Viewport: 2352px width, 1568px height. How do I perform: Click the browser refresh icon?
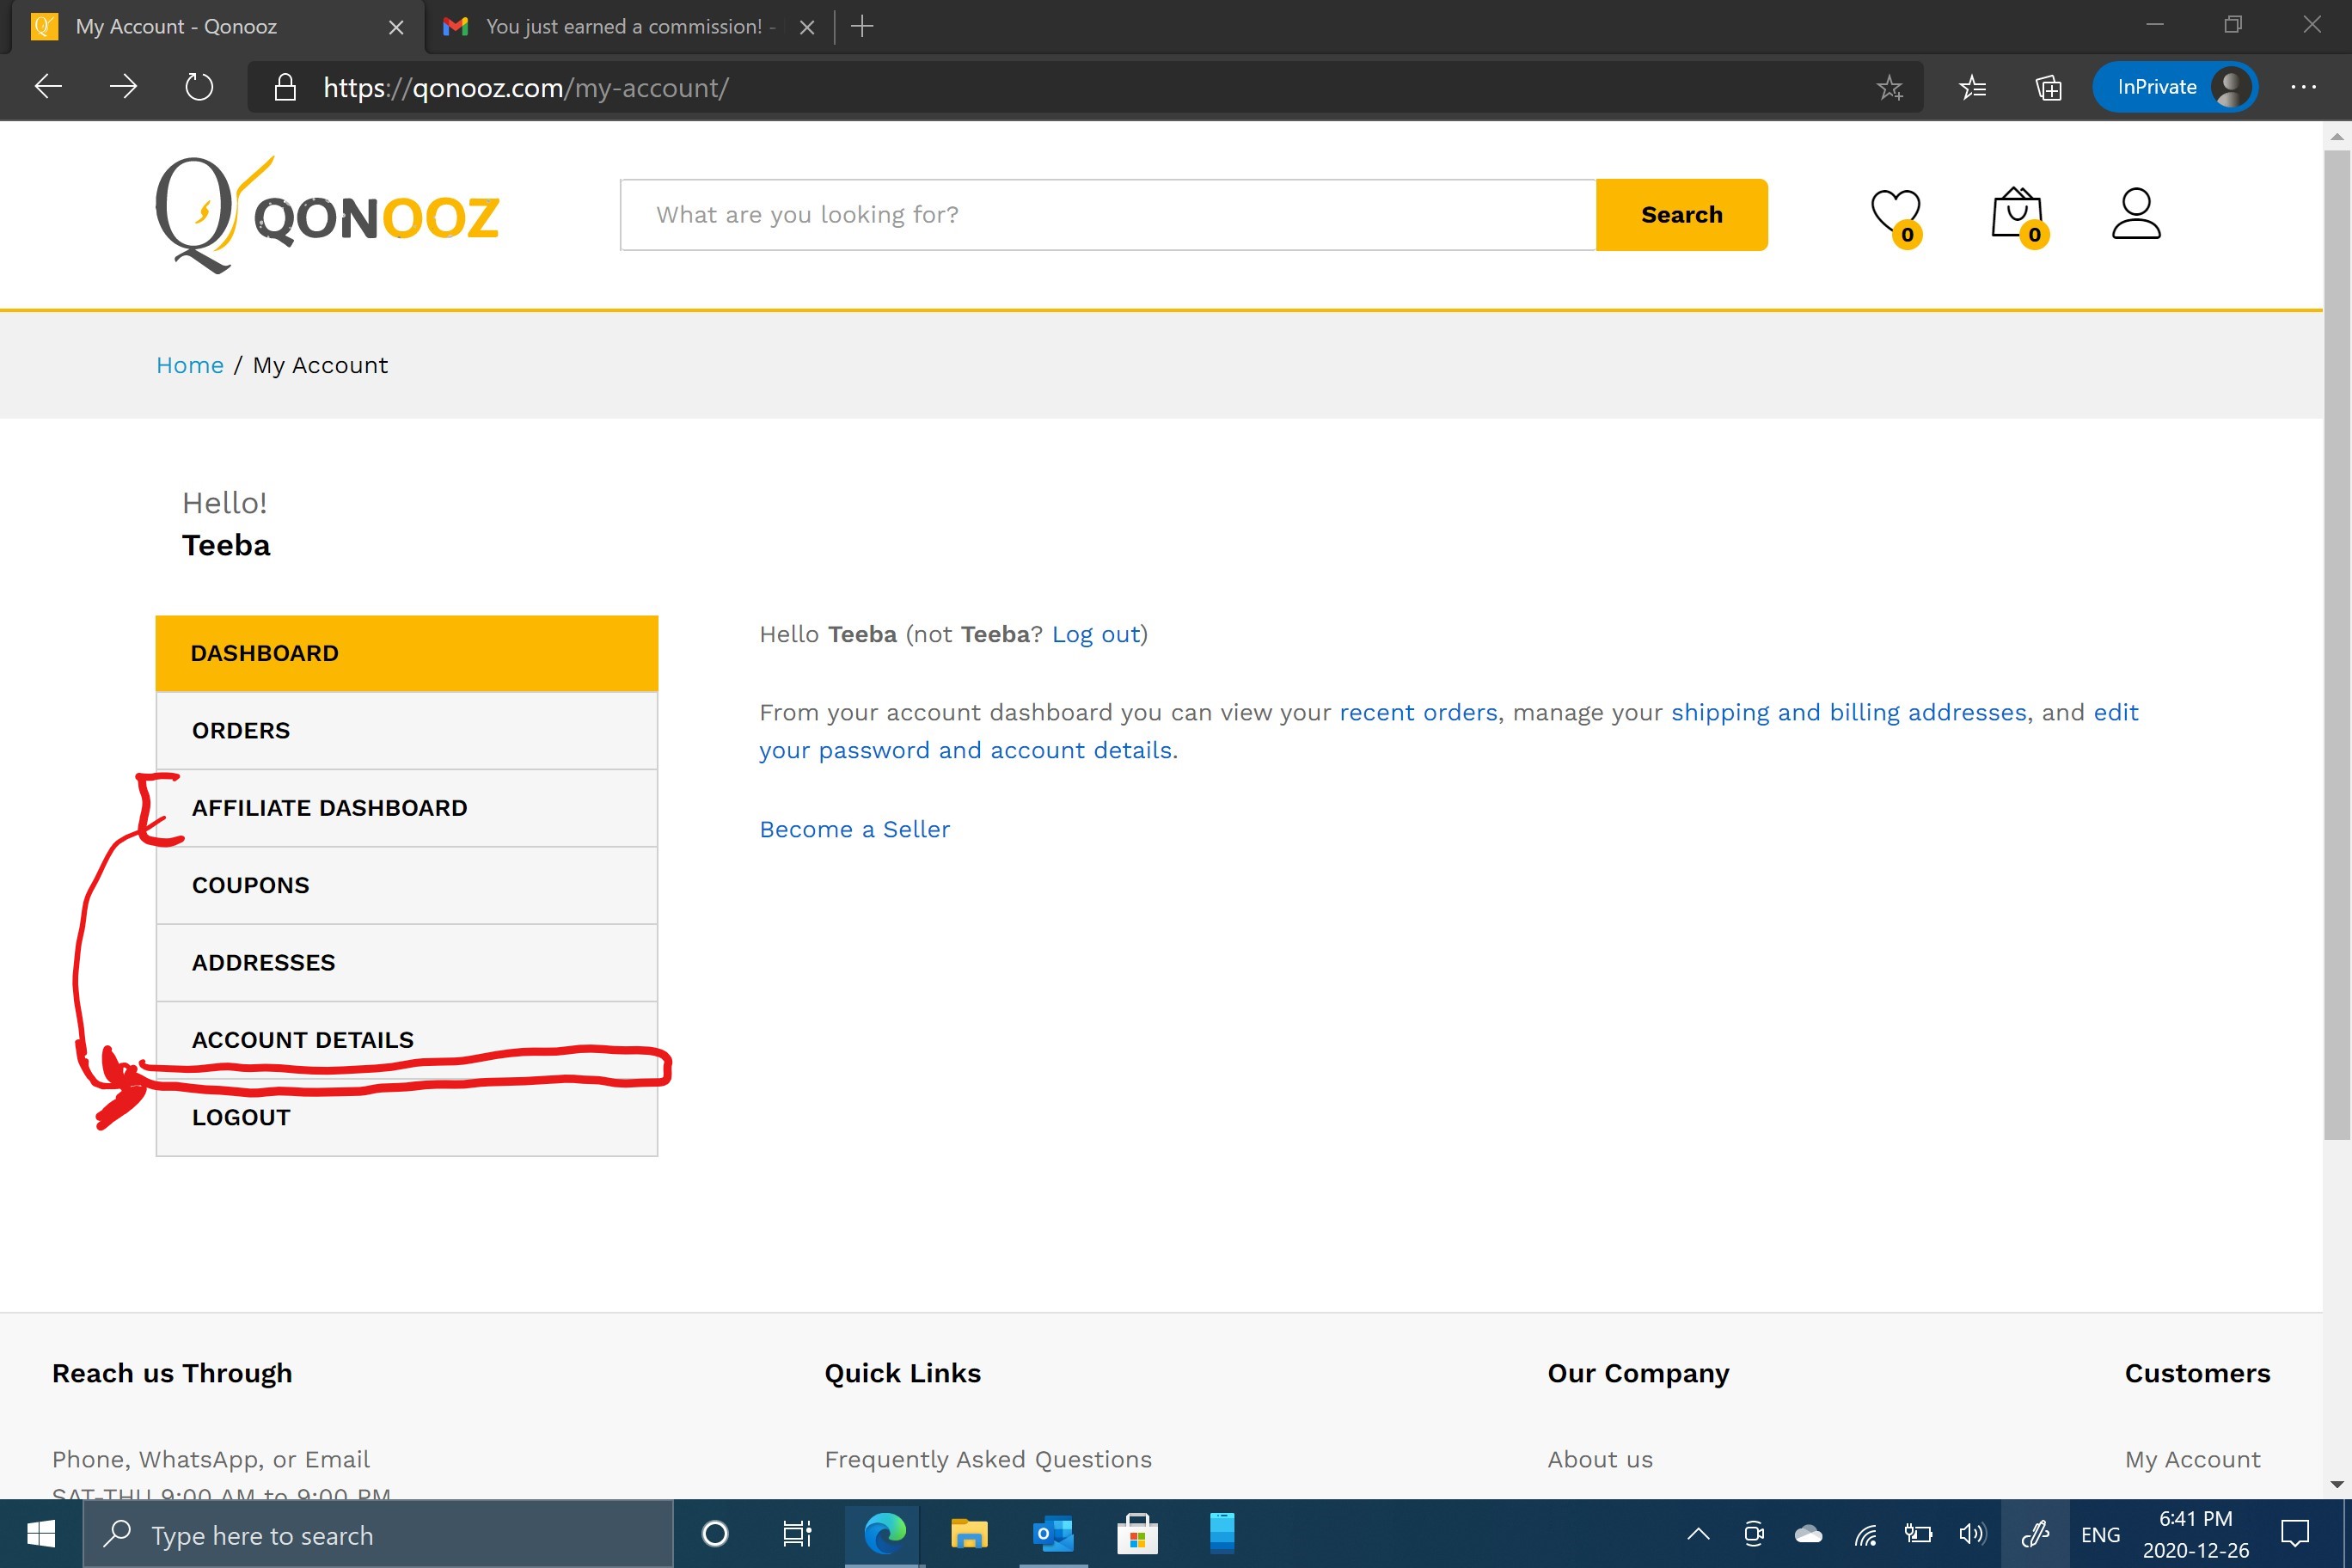[x=199, y=87]
